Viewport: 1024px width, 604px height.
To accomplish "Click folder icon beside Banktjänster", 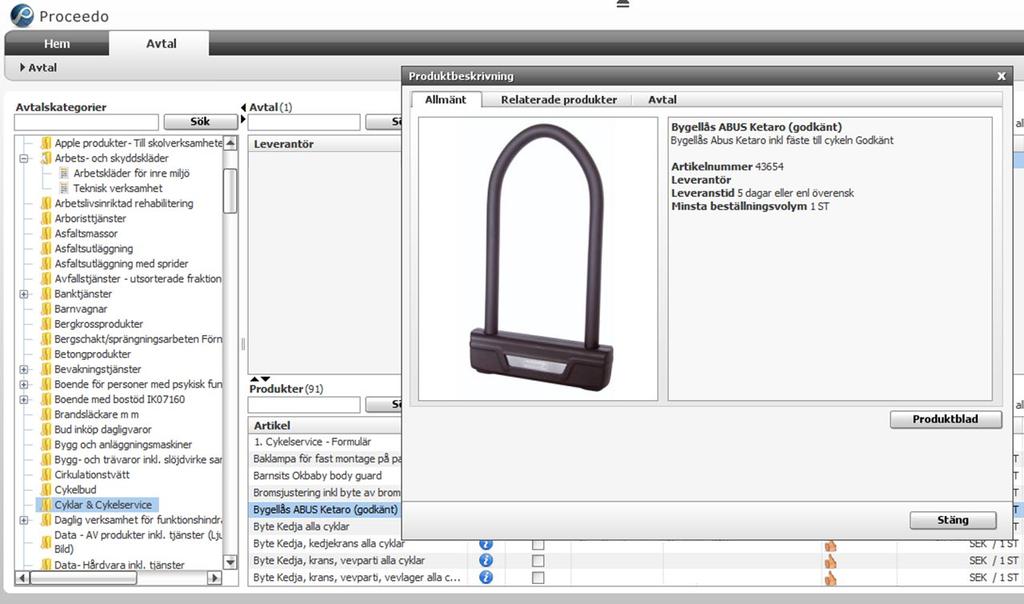I will pyautogui.click(x=46, y=294).
